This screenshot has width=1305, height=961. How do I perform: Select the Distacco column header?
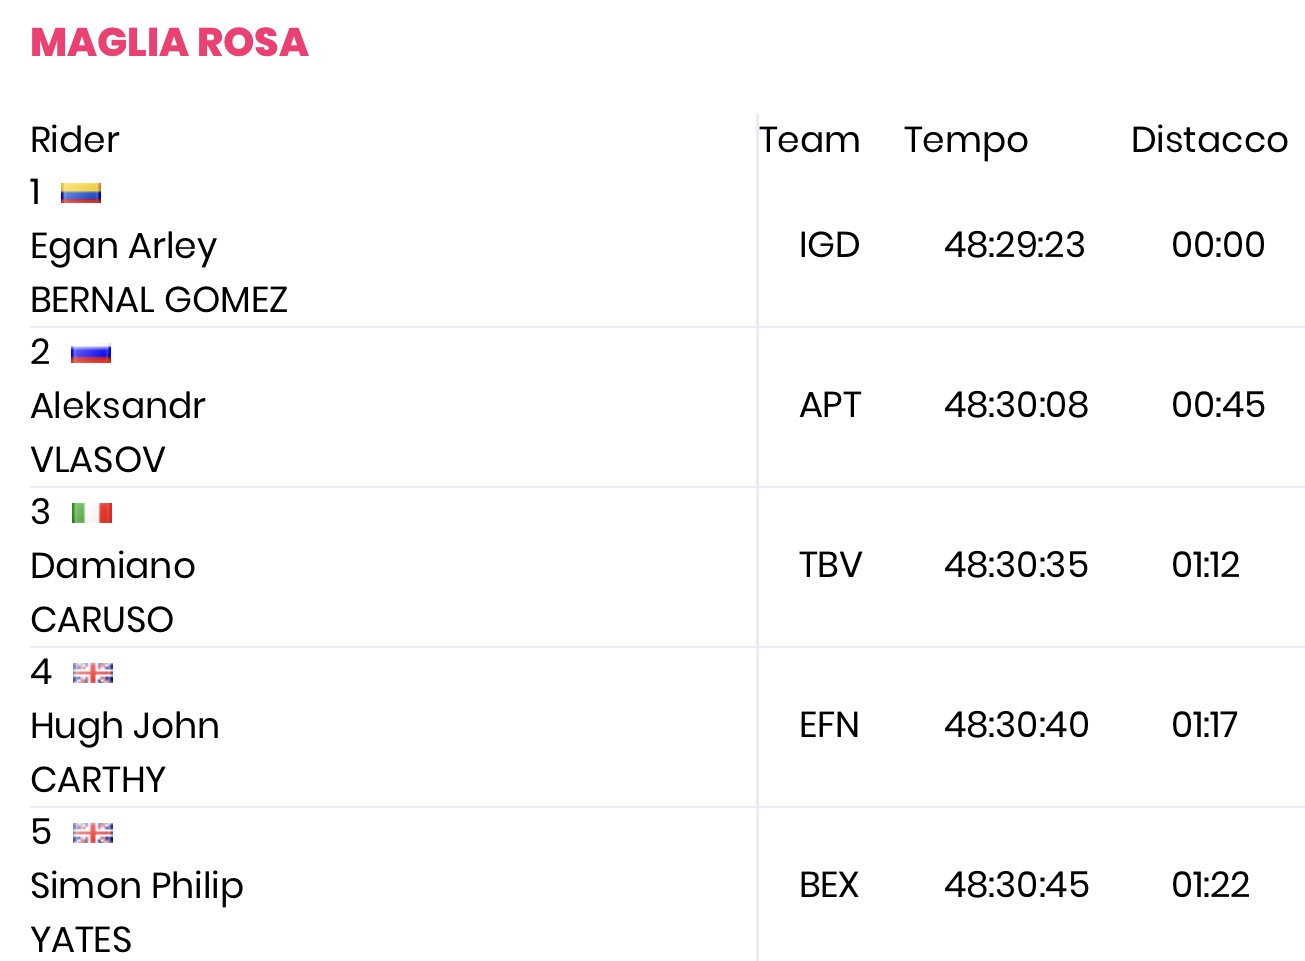[1209, 140]
